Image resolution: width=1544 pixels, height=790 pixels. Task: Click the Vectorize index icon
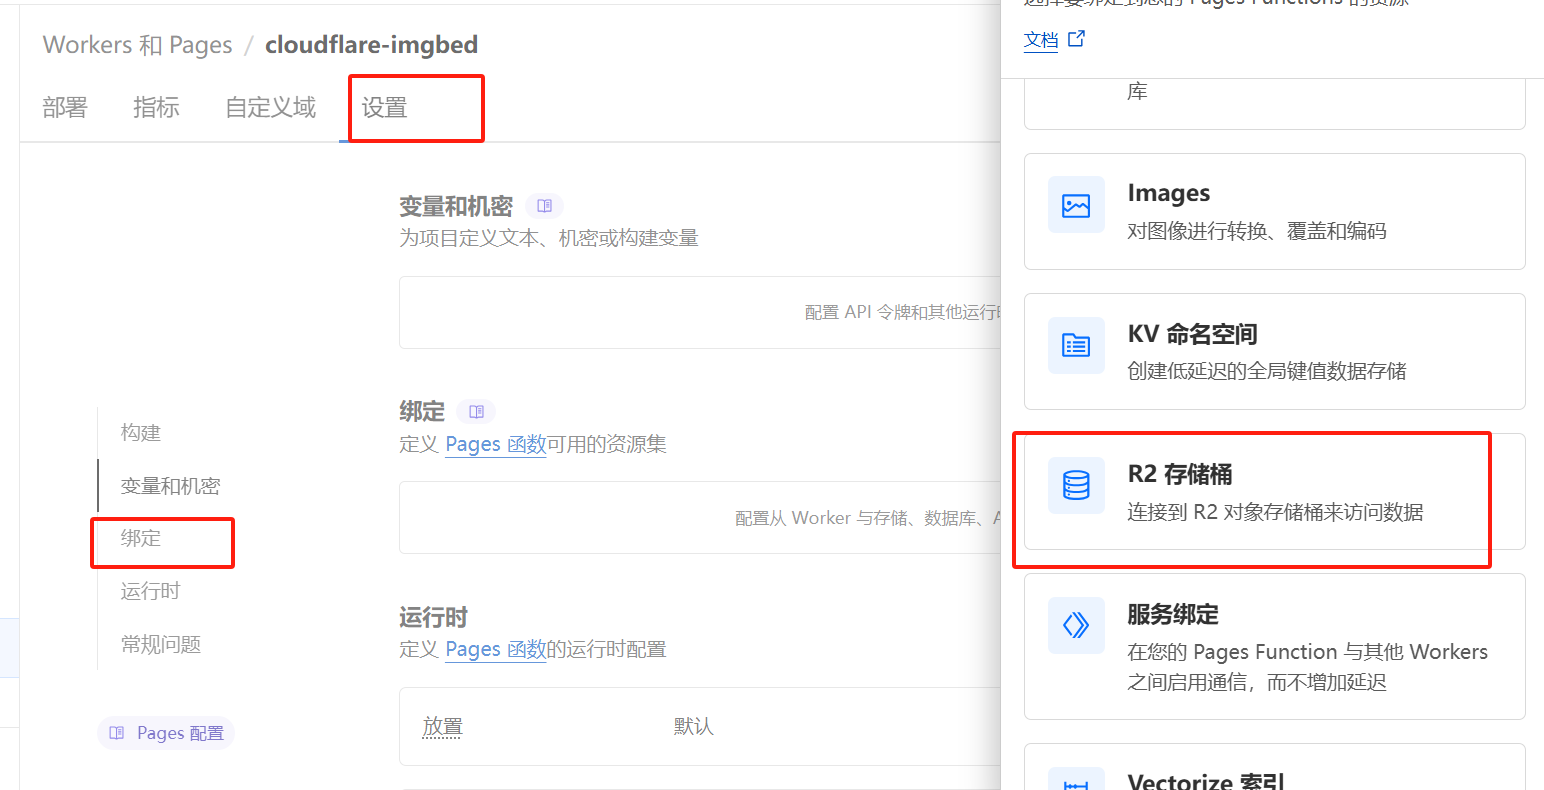pos(1076,781)
